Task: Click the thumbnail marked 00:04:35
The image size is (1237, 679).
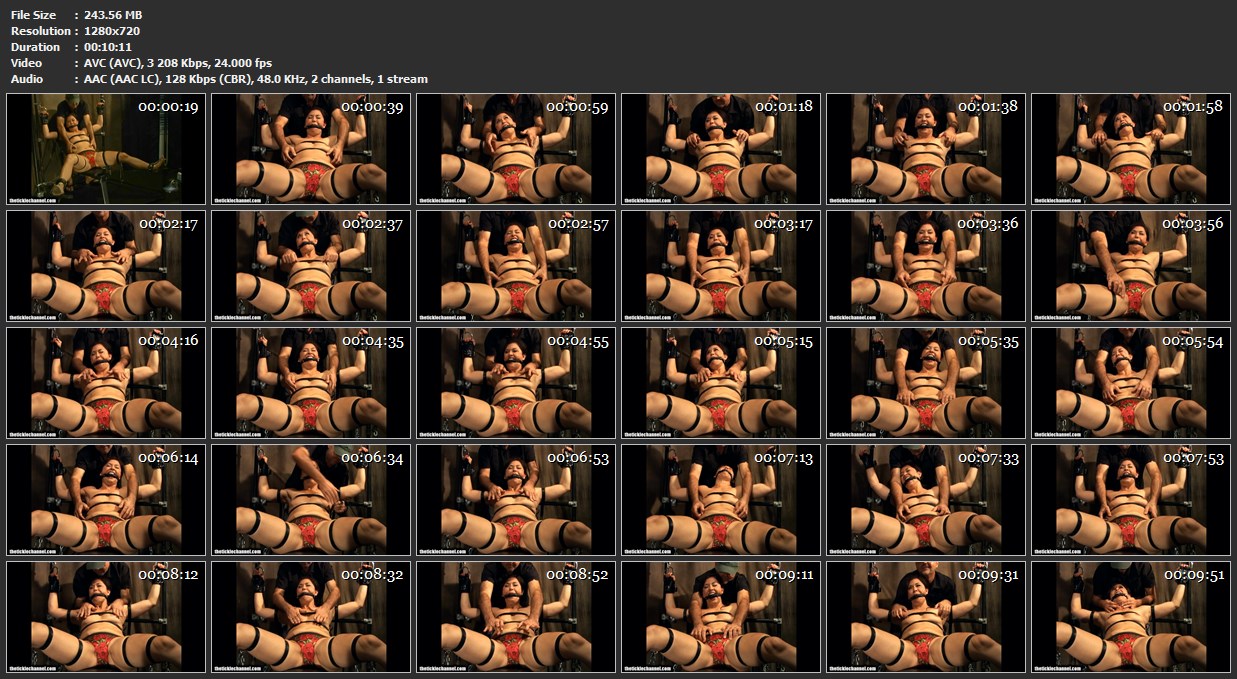Action: coord(310,383)
